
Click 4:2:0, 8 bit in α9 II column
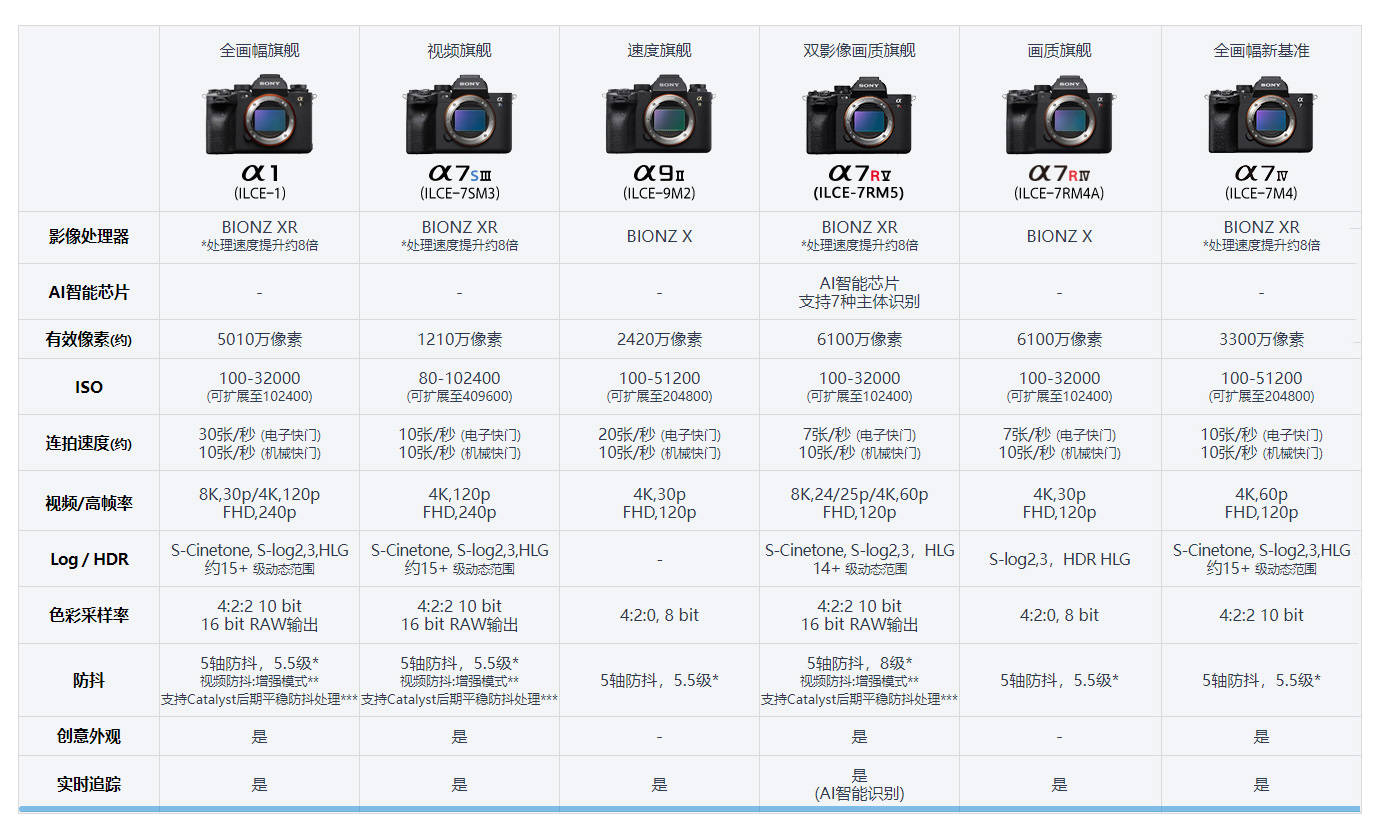point(659,615)
